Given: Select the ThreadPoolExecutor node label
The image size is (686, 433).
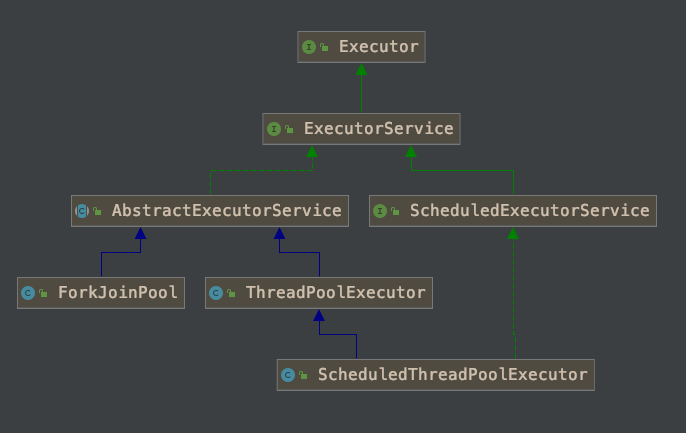Looking at the screenshot, I should [336, 292].
